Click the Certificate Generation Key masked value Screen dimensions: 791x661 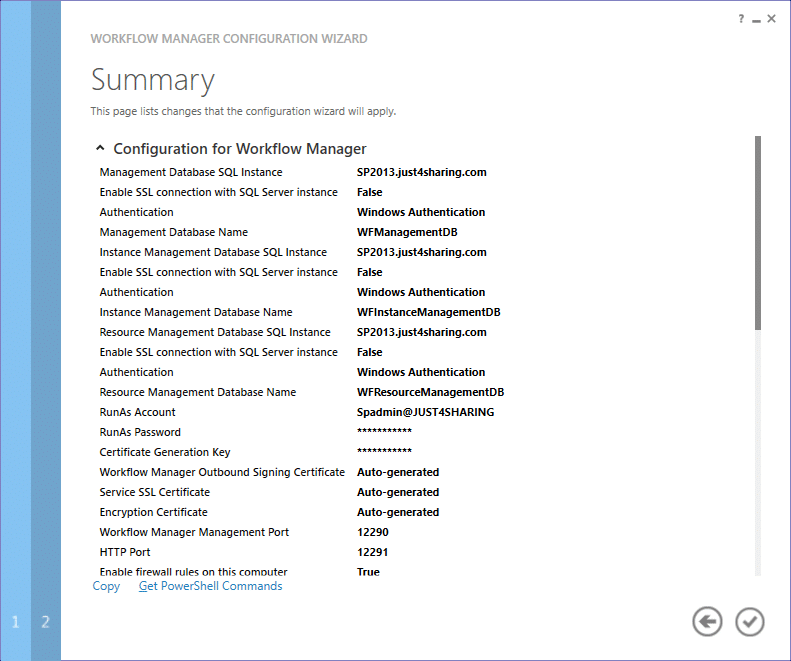click(x=384, y=451)
